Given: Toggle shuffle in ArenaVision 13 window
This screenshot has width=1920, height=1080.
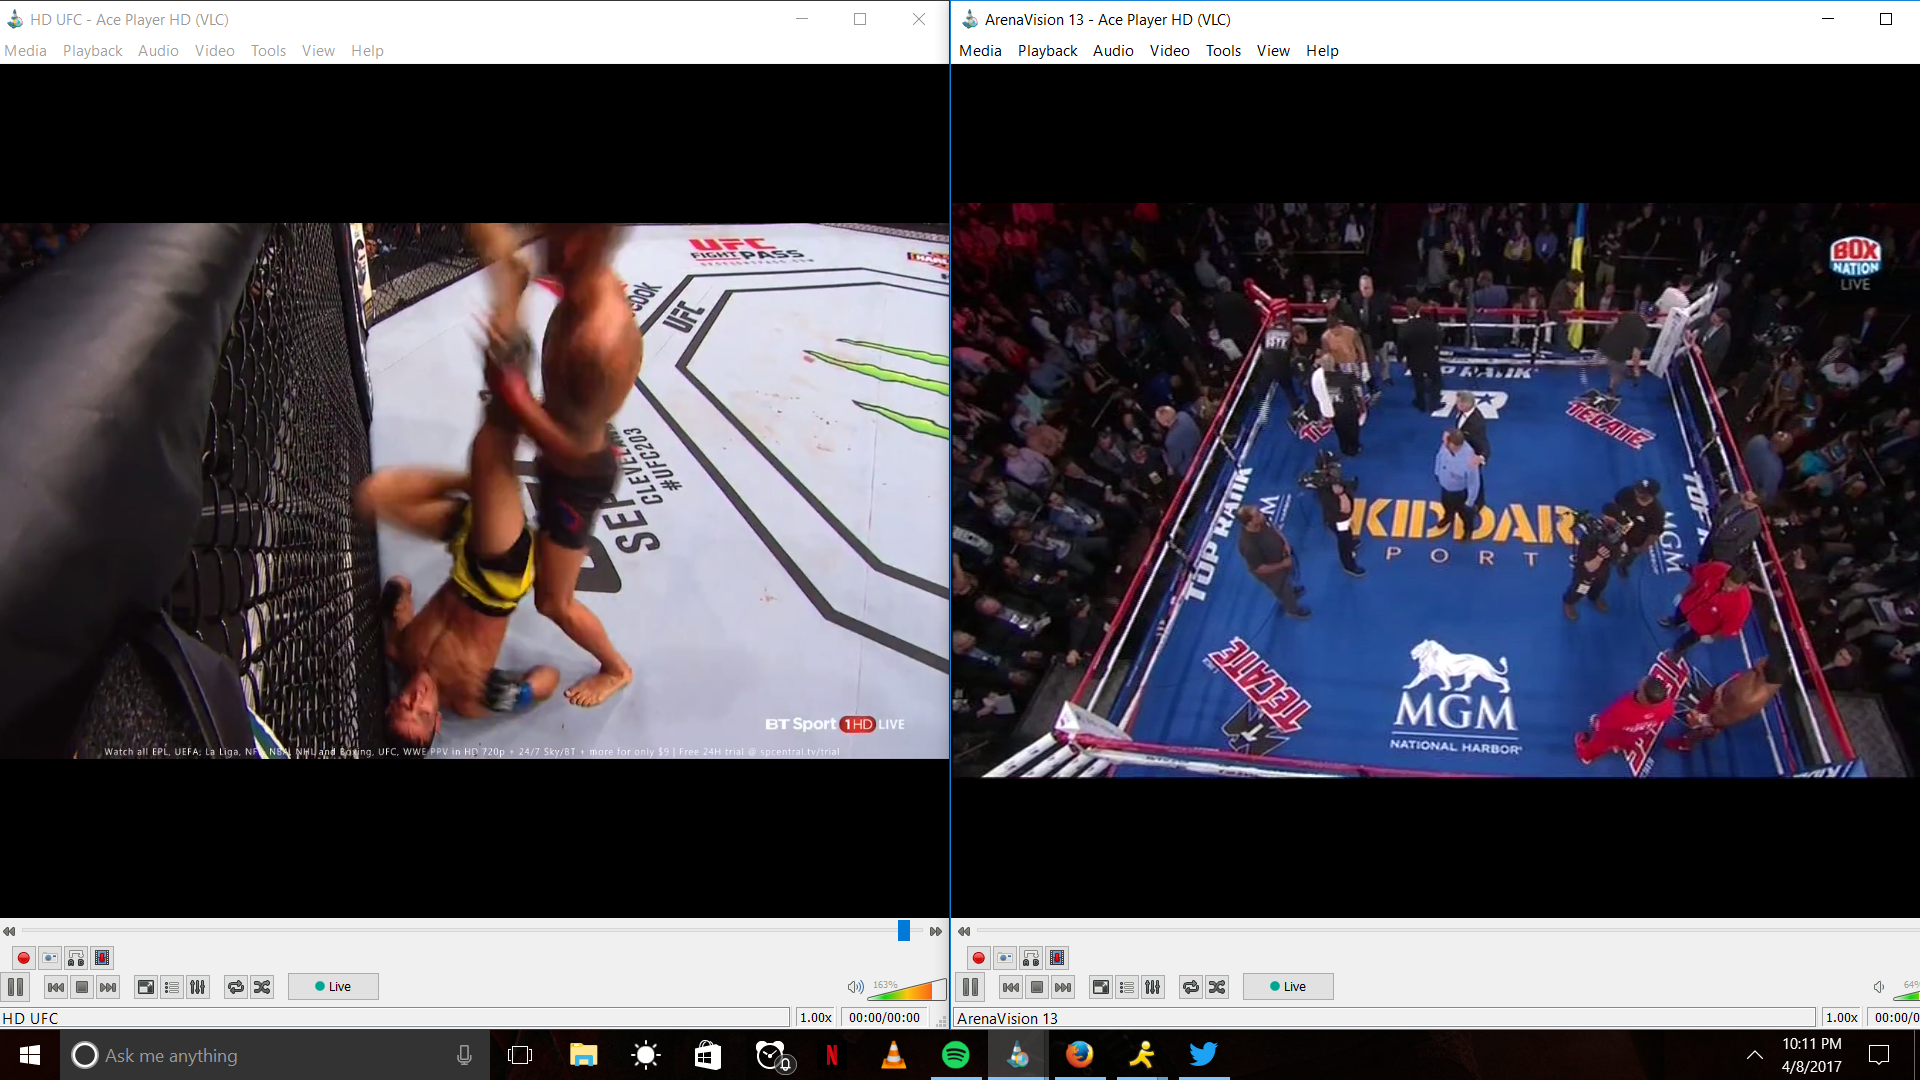Looking at the screenshot, I should [x=1217, y=987].
